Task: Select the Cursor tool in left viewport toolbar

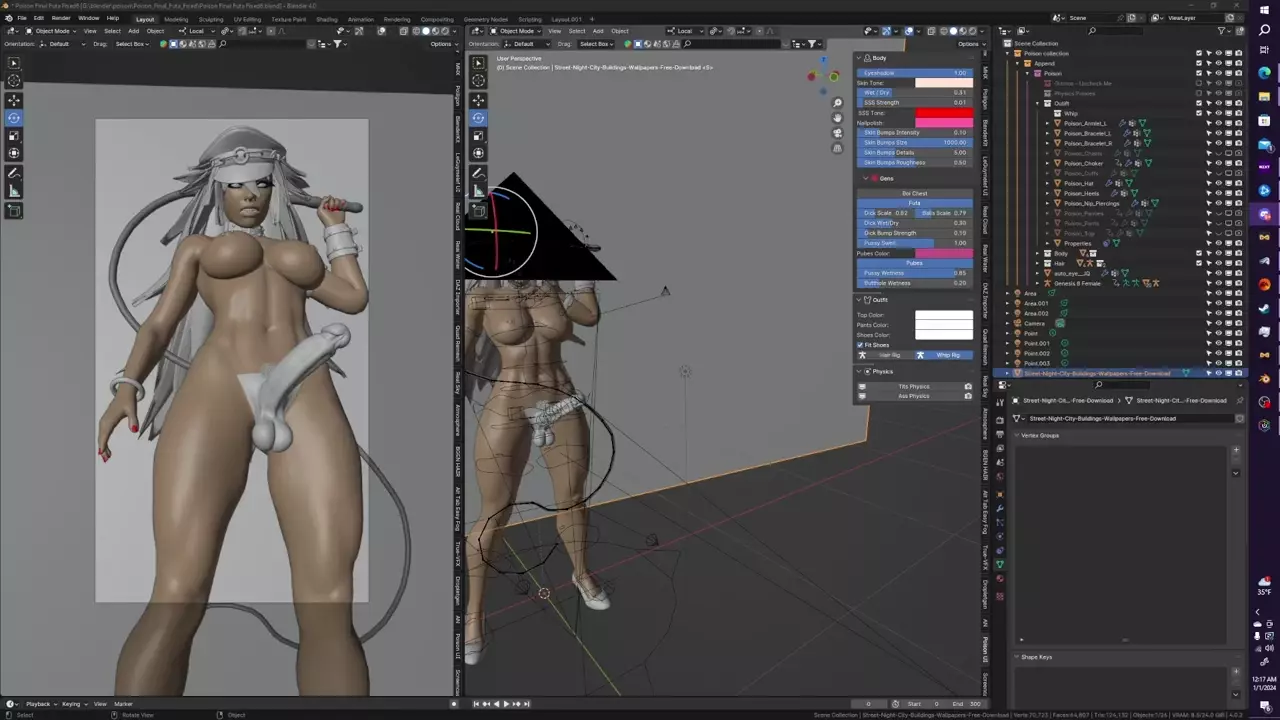Action: click(x=14, y=81)
